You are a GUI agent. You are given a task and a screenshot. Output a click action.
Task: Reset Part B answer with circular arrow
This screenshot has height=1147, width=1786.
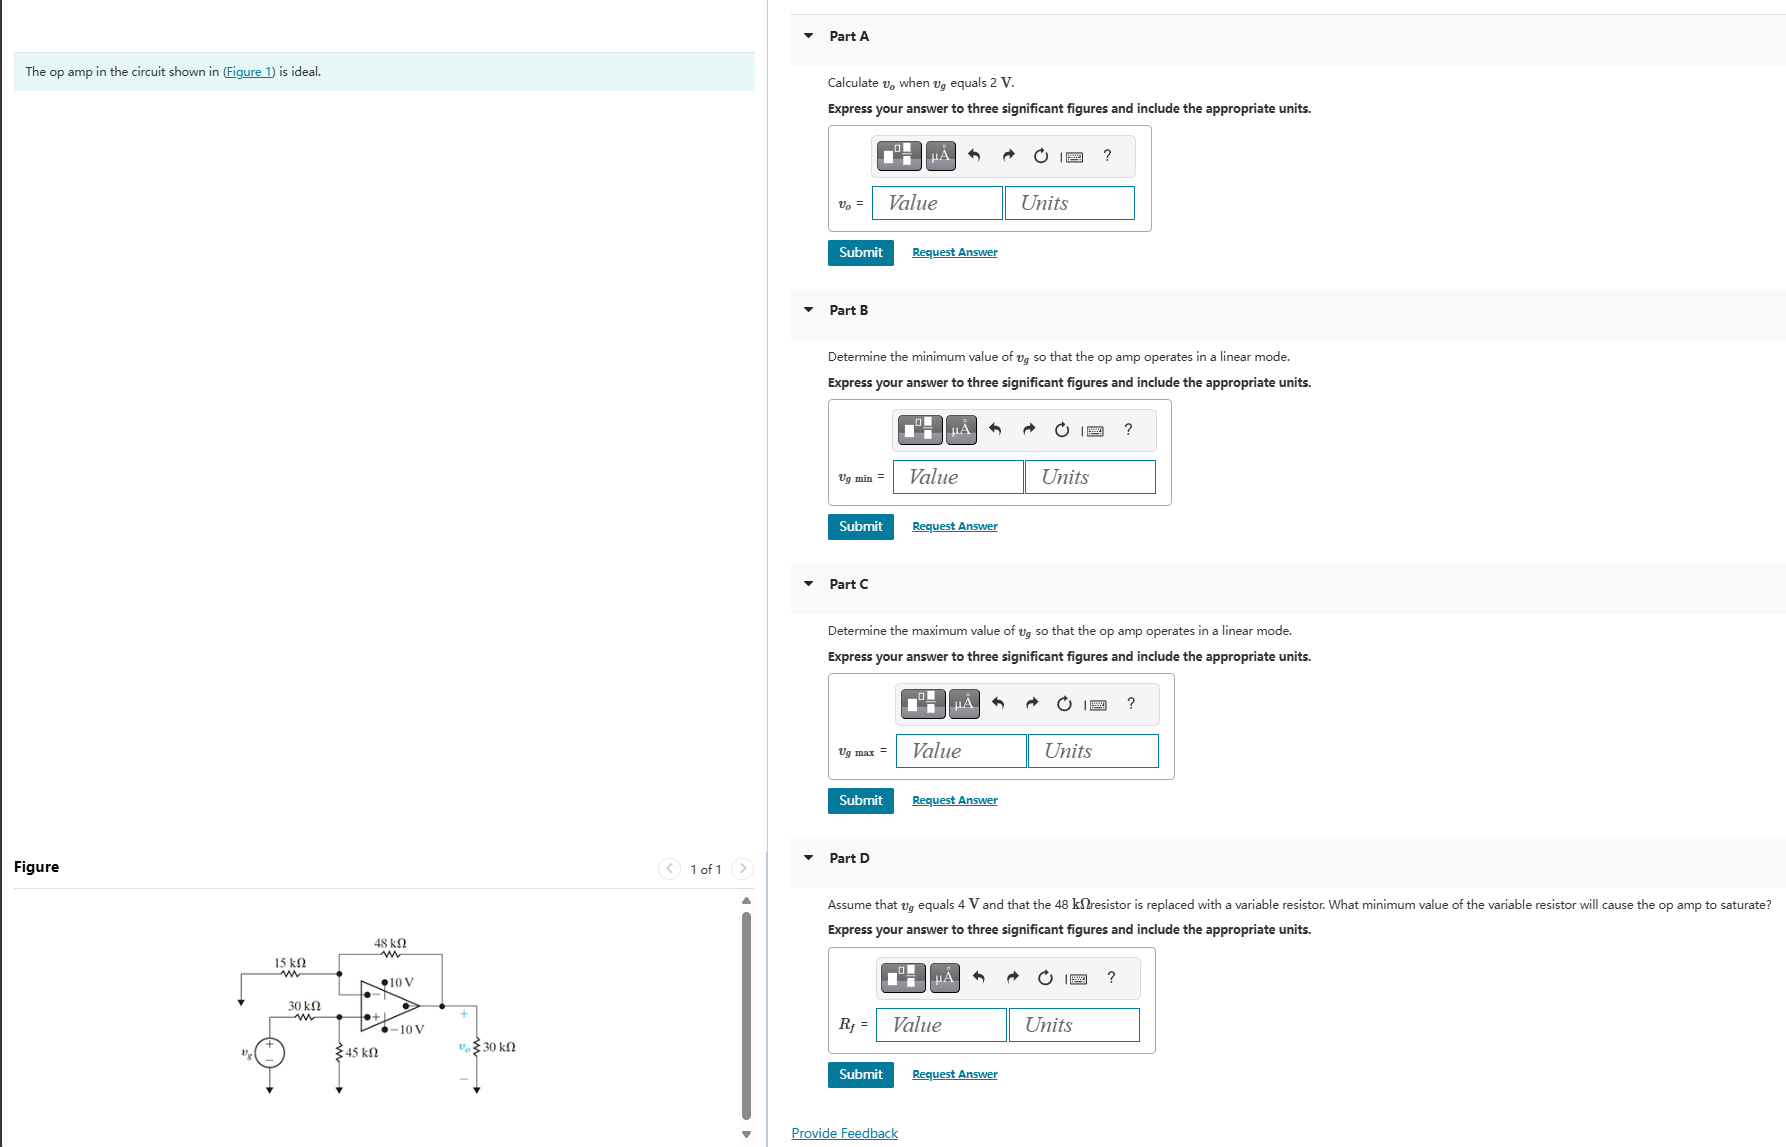tap(1062, 430)
